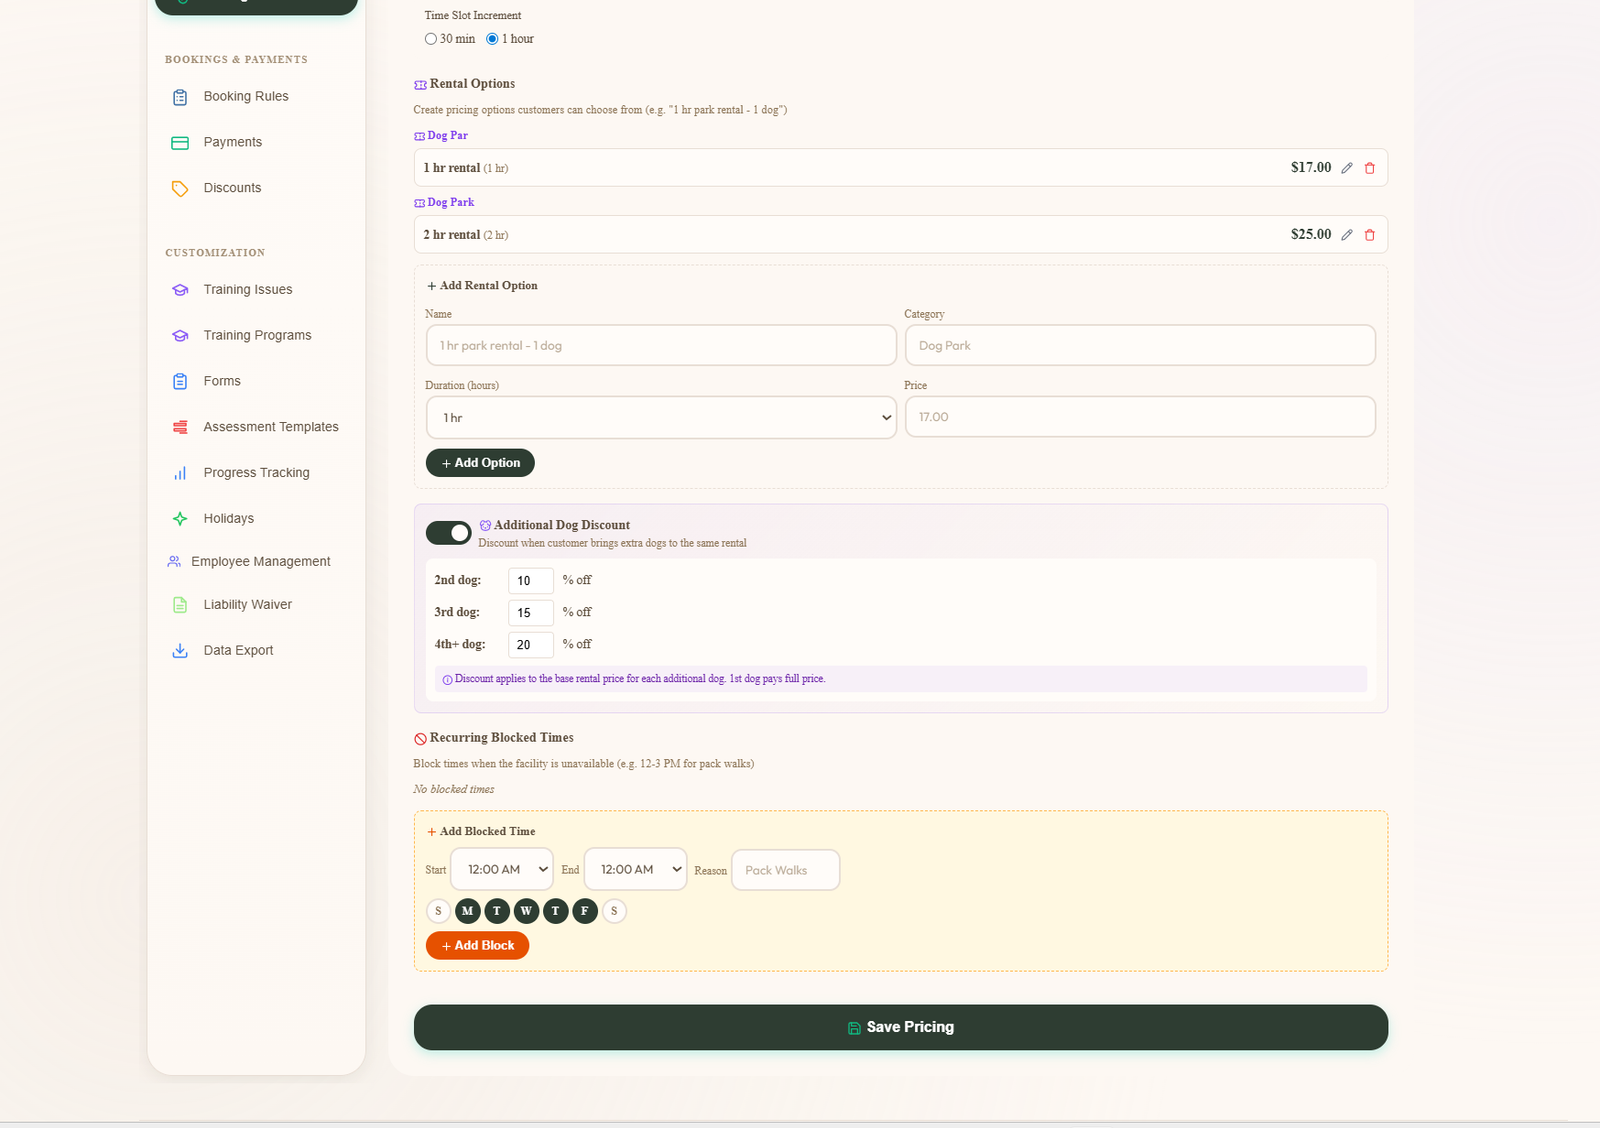Open the blocked time Start dropdown

(502, 870)
